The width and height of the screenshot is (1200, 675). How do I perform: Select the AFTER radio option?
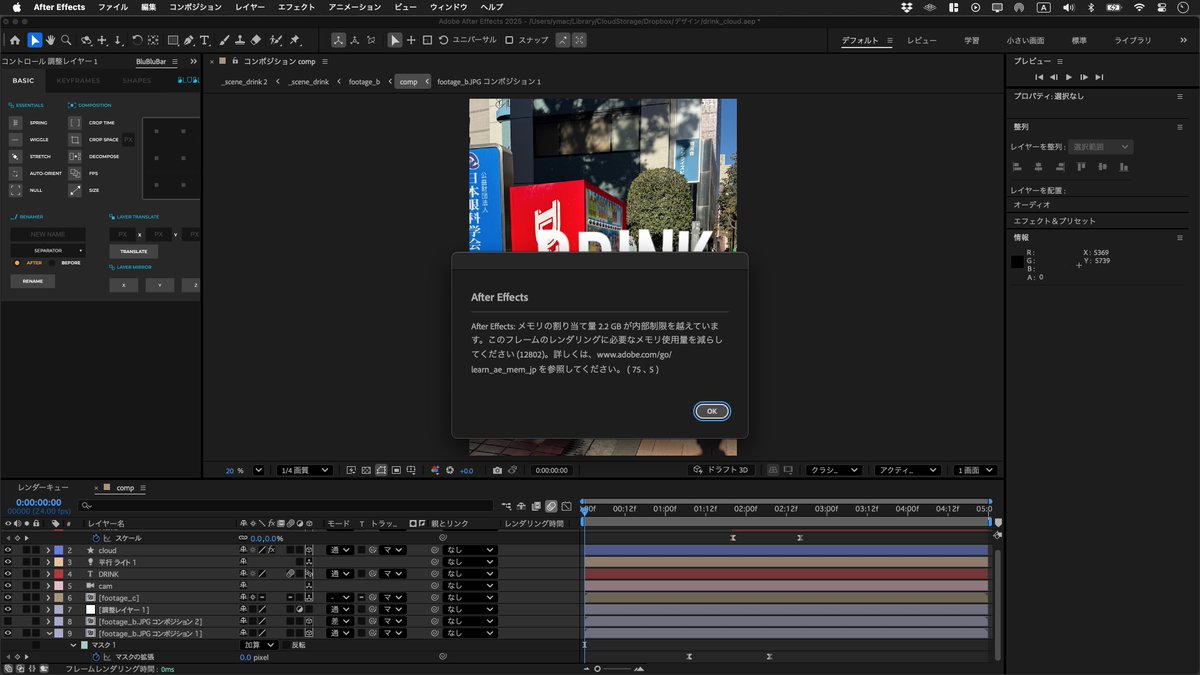click(17, 263)
